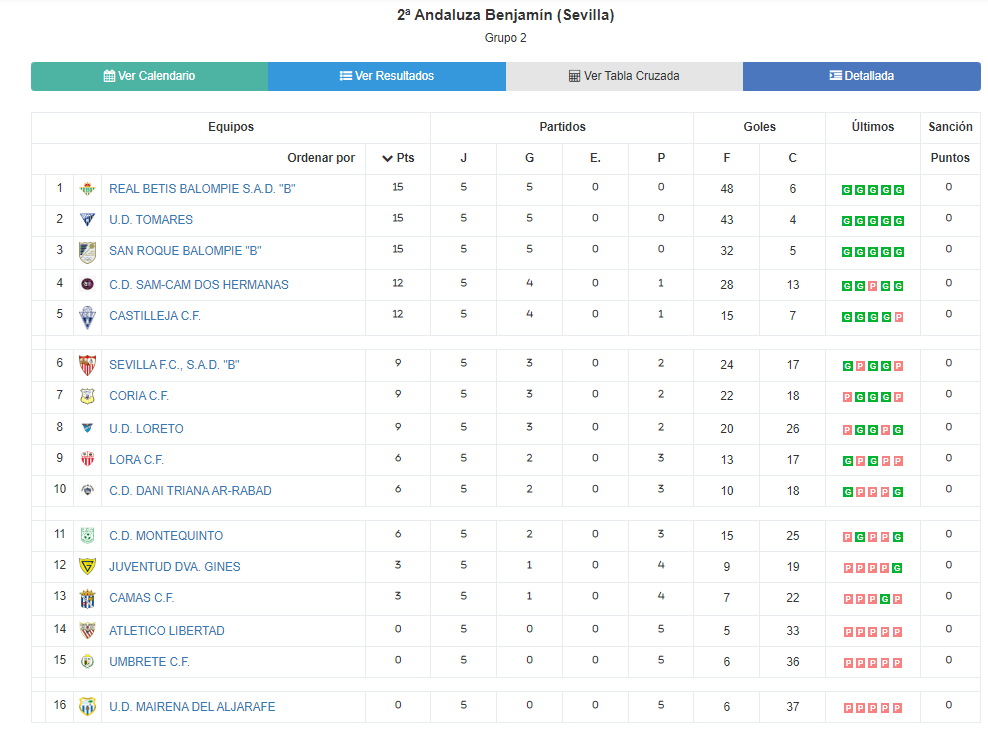Open the Ver Tabla Cruzada tab
The image size is (988, 734).
click(x=624, y=76)
